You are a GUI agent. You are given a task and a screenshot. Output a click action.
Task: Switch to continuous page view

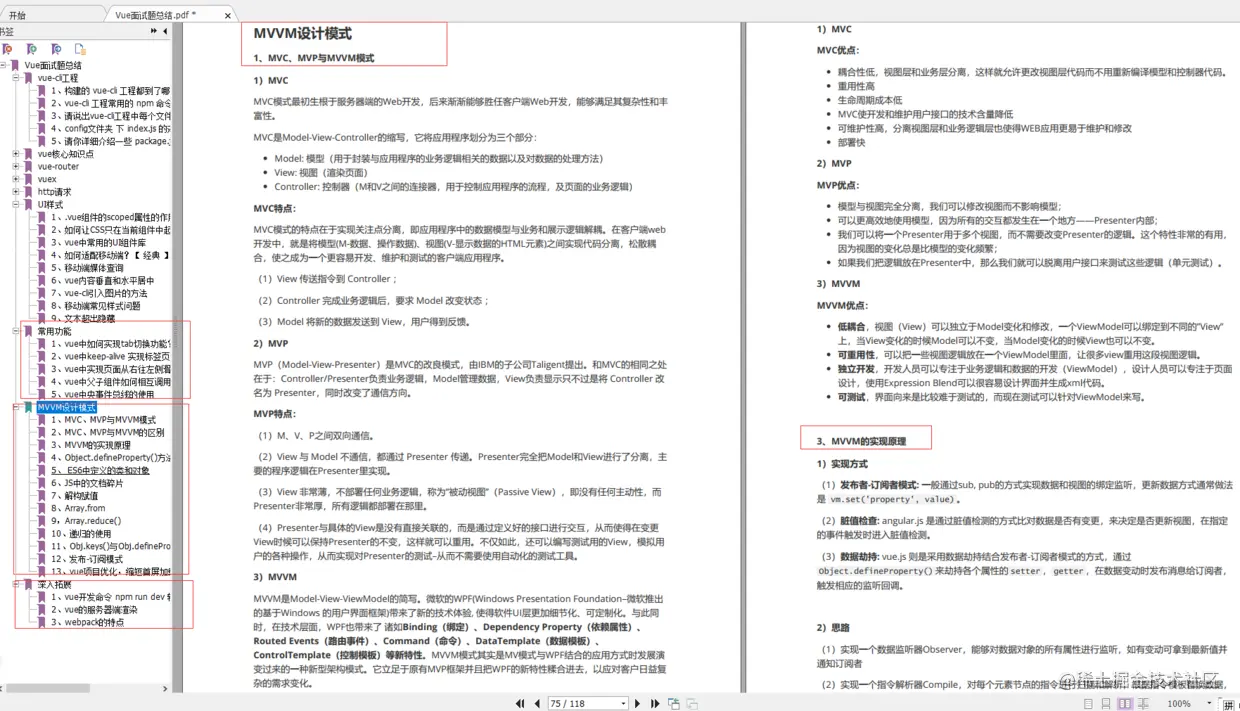pyautogui.click(x=1106, y=703)
